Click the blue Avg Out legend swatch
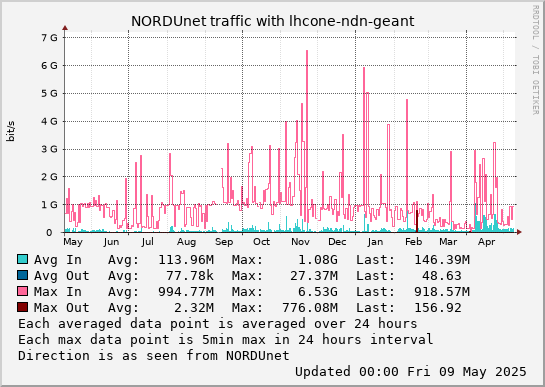Viewport: 545px width, 387px height. (23, 275)
